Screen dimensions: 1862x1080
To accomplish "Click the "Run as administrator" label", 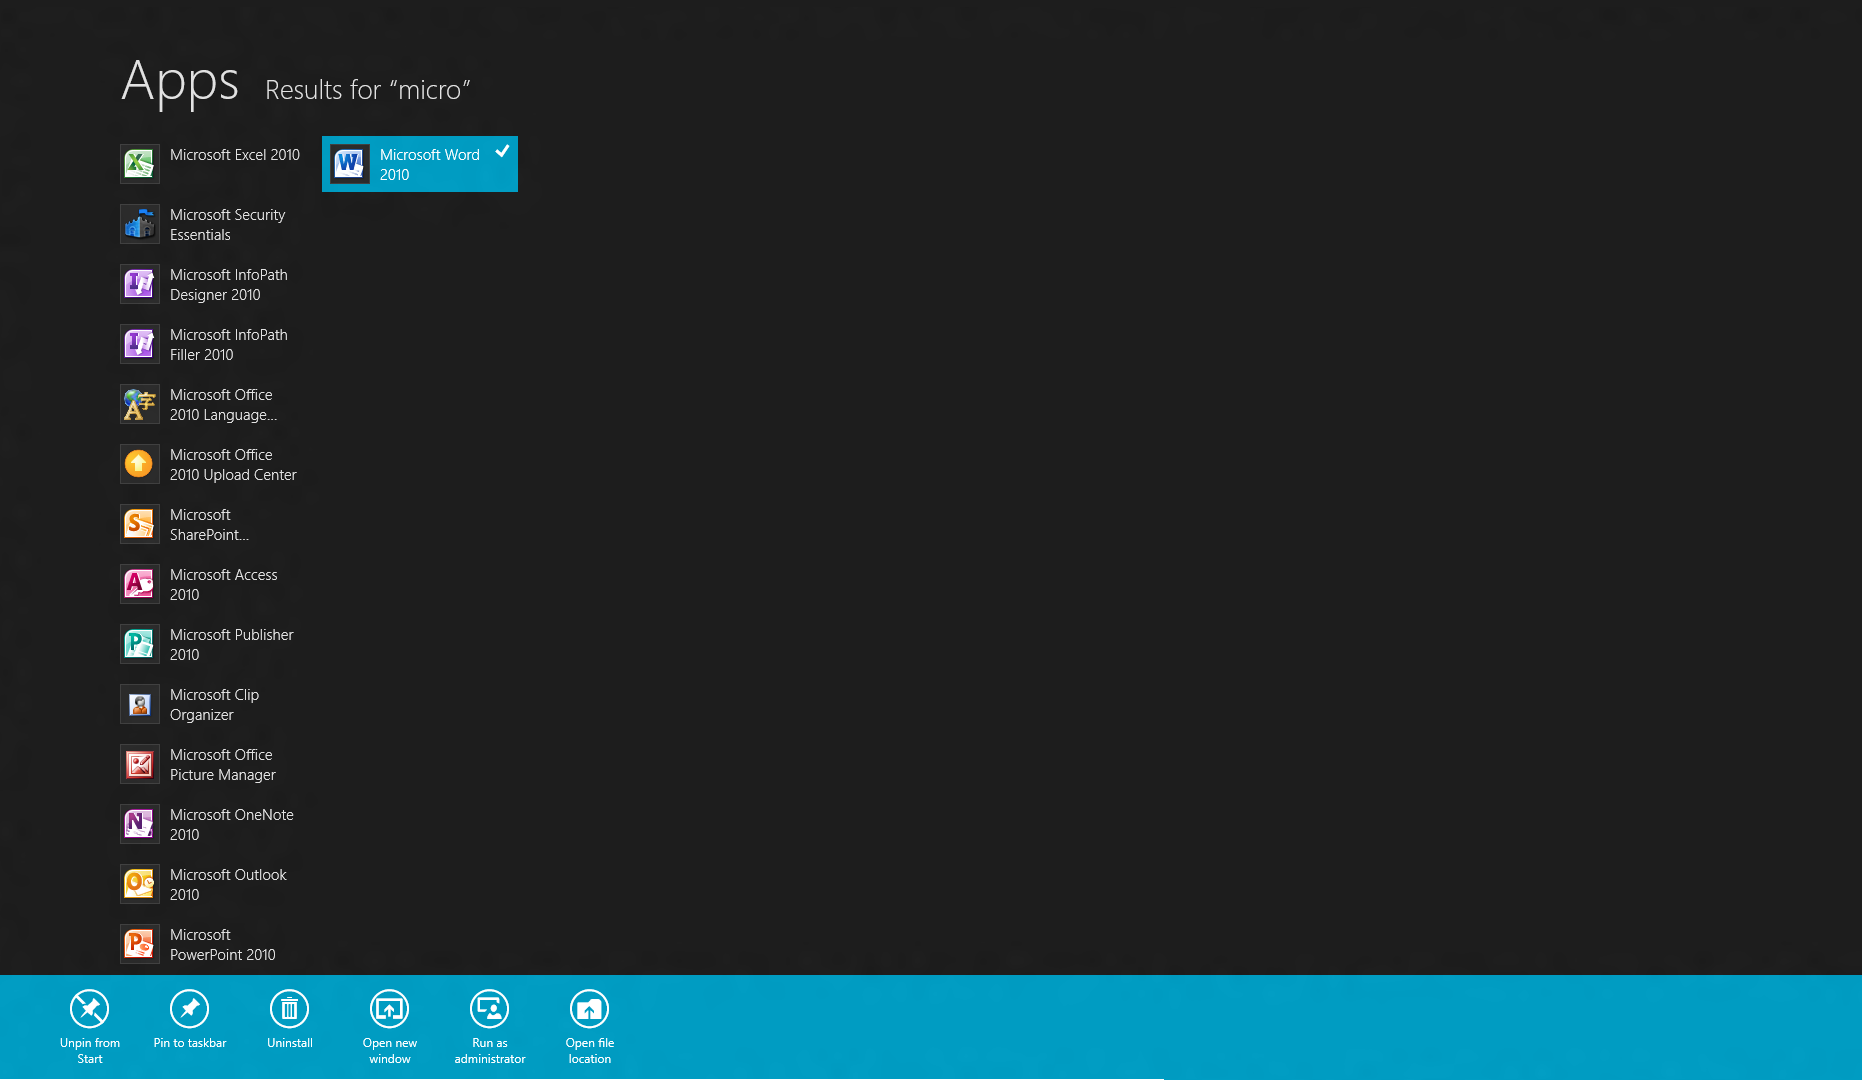I will [490, 1051].
